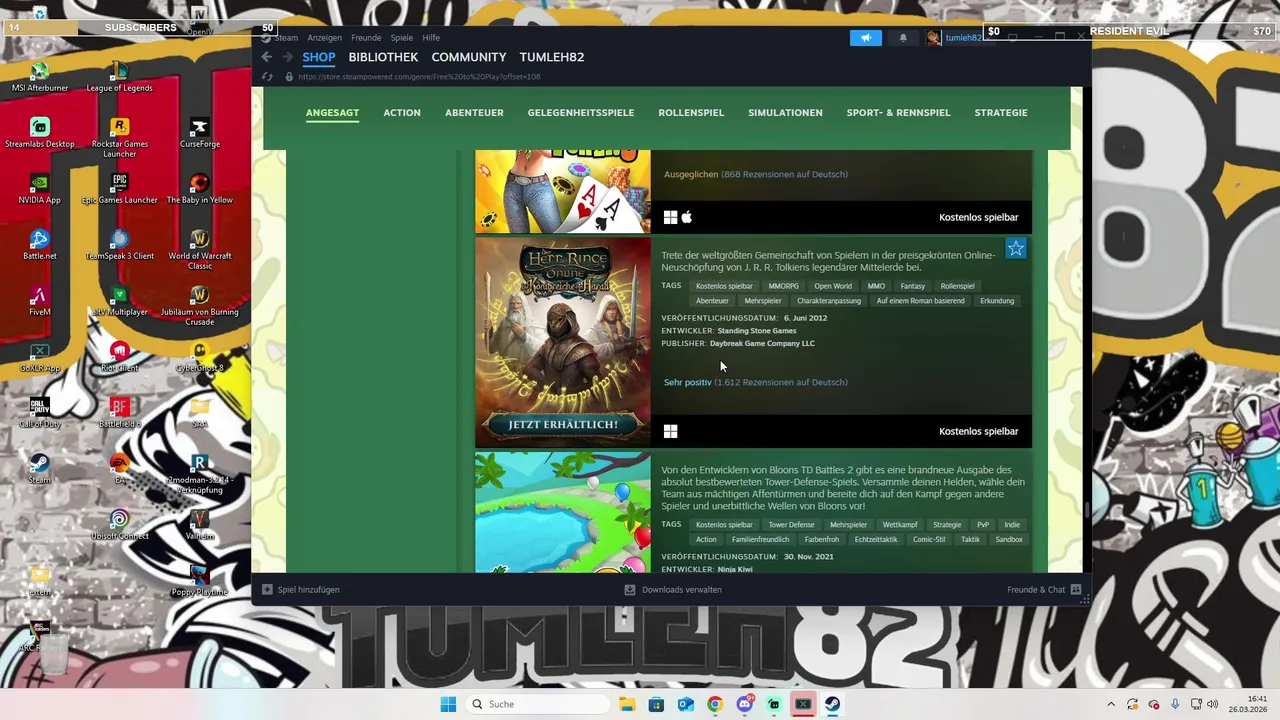Open Google Chrome from taskbar

coord(715,704)
